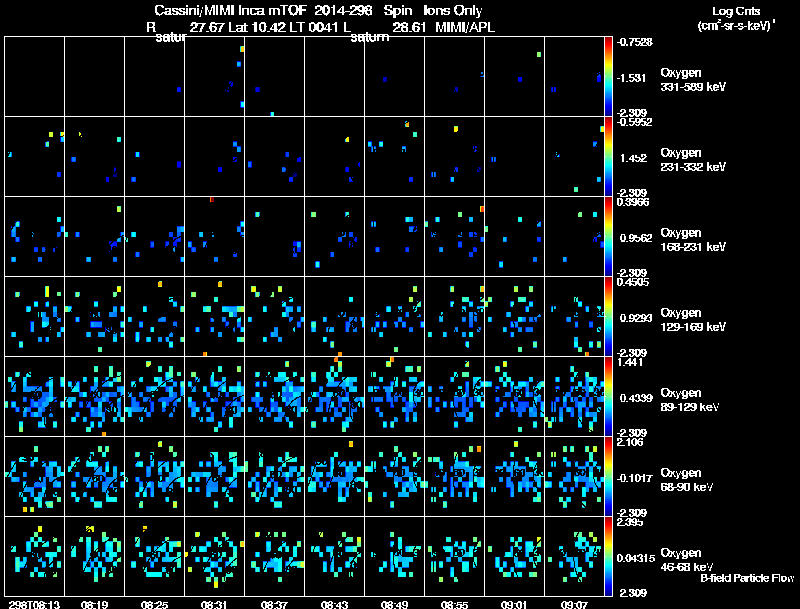Click the MIMI/APL text in header

tap(465, 28)
